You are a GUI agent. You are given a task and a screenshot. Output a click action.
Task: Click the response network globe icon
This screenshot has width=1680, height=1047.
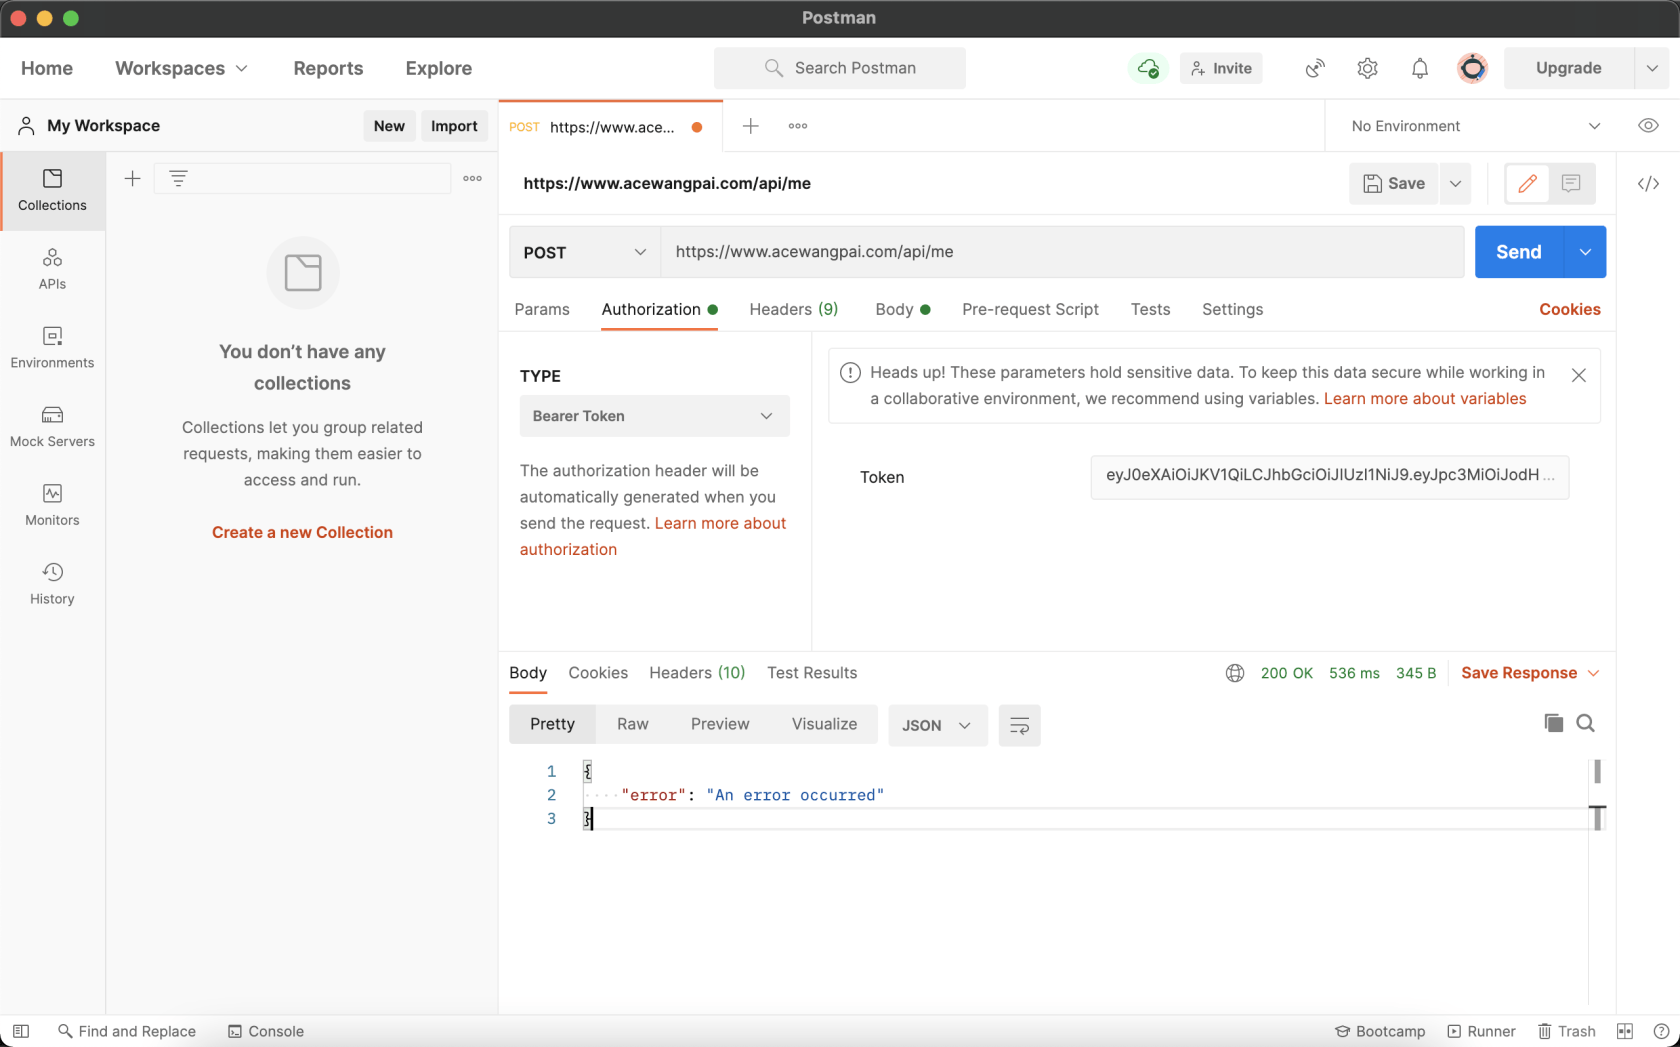(x=1235, y=673)
